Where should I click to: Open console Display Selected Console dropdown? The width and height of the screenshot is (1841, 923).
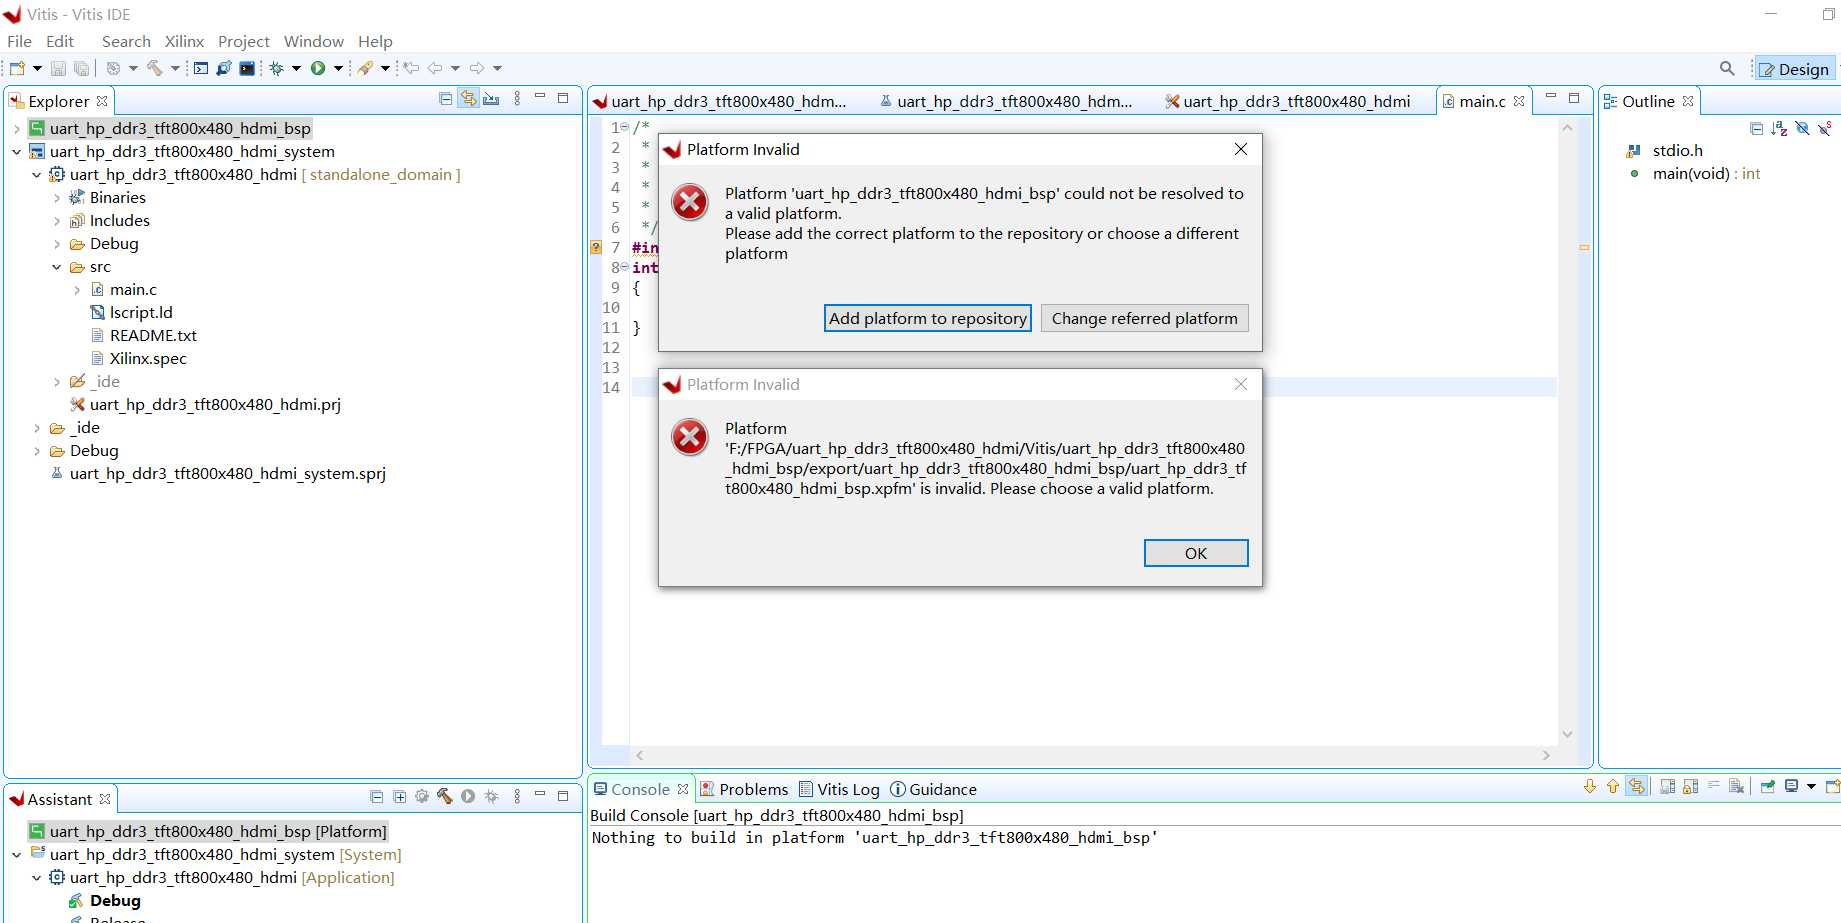click(x=1811, y=786)
